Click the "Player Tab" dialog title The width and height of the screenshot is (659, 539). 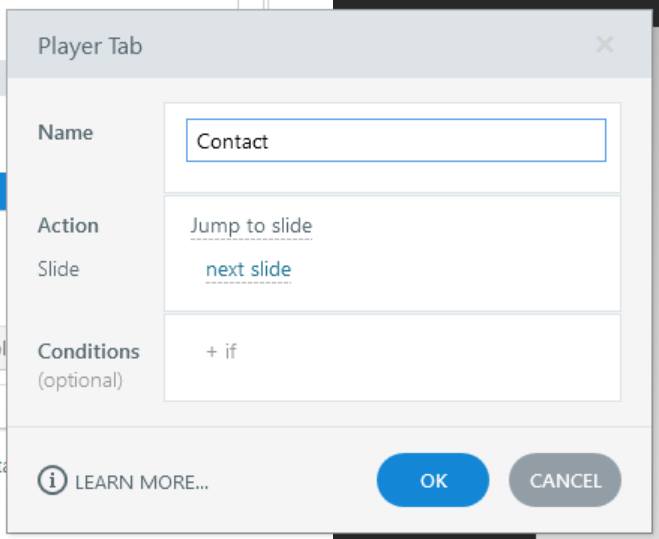[x=90, y=46]
